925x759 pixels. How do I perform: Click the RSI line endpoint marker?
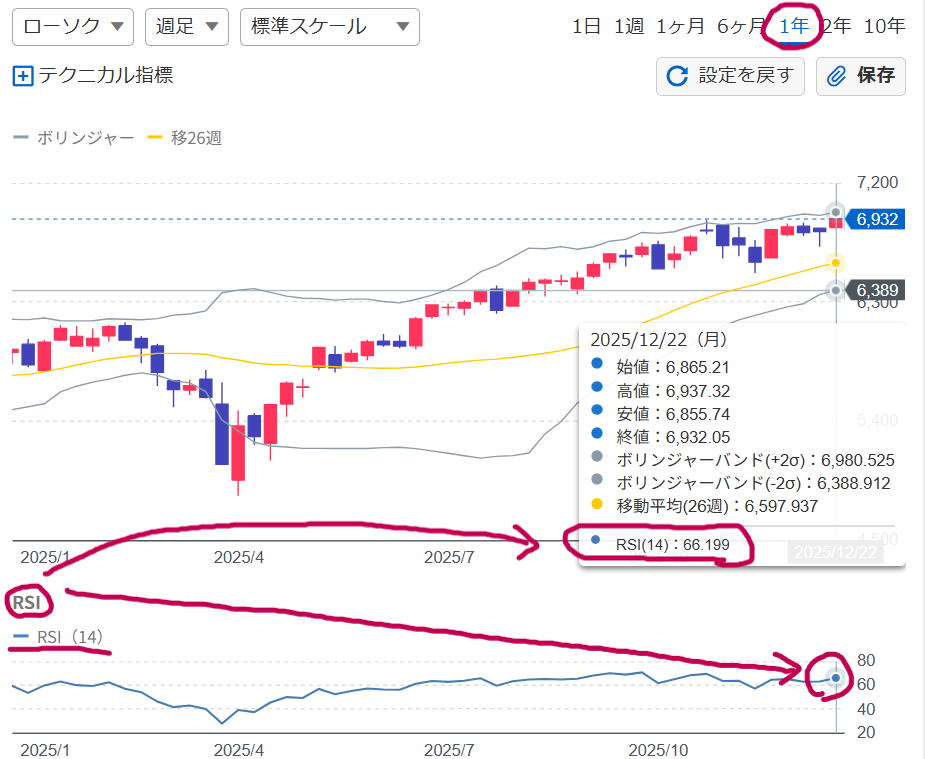[836, 678]
